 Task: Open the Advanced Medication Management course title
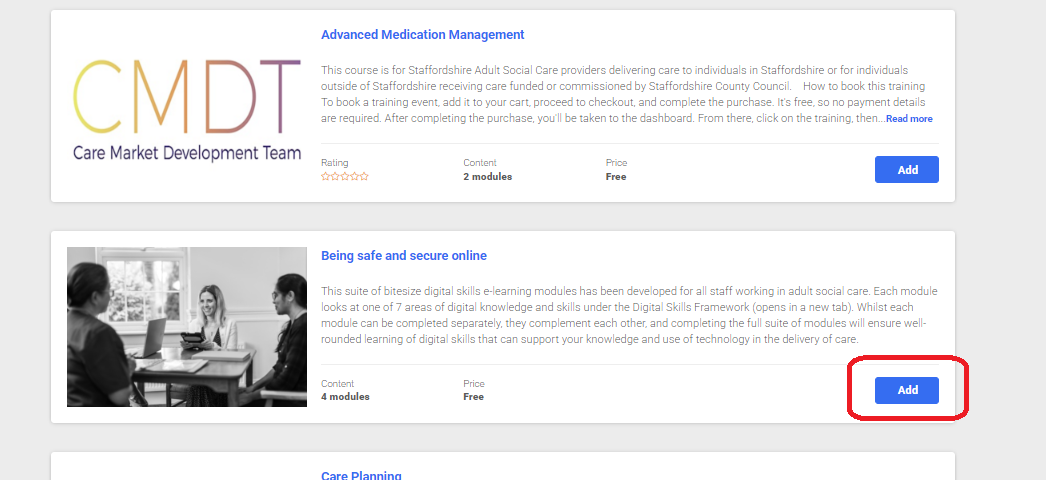(422, 35)
